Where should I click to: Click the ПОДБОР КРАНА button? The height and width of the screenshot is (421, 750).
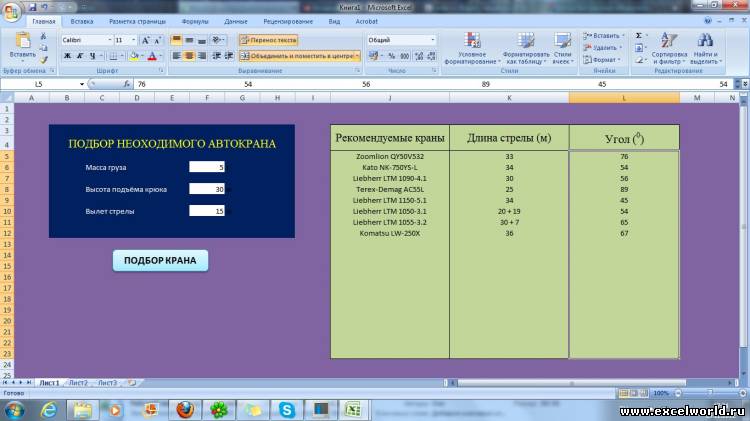point(160,261)
